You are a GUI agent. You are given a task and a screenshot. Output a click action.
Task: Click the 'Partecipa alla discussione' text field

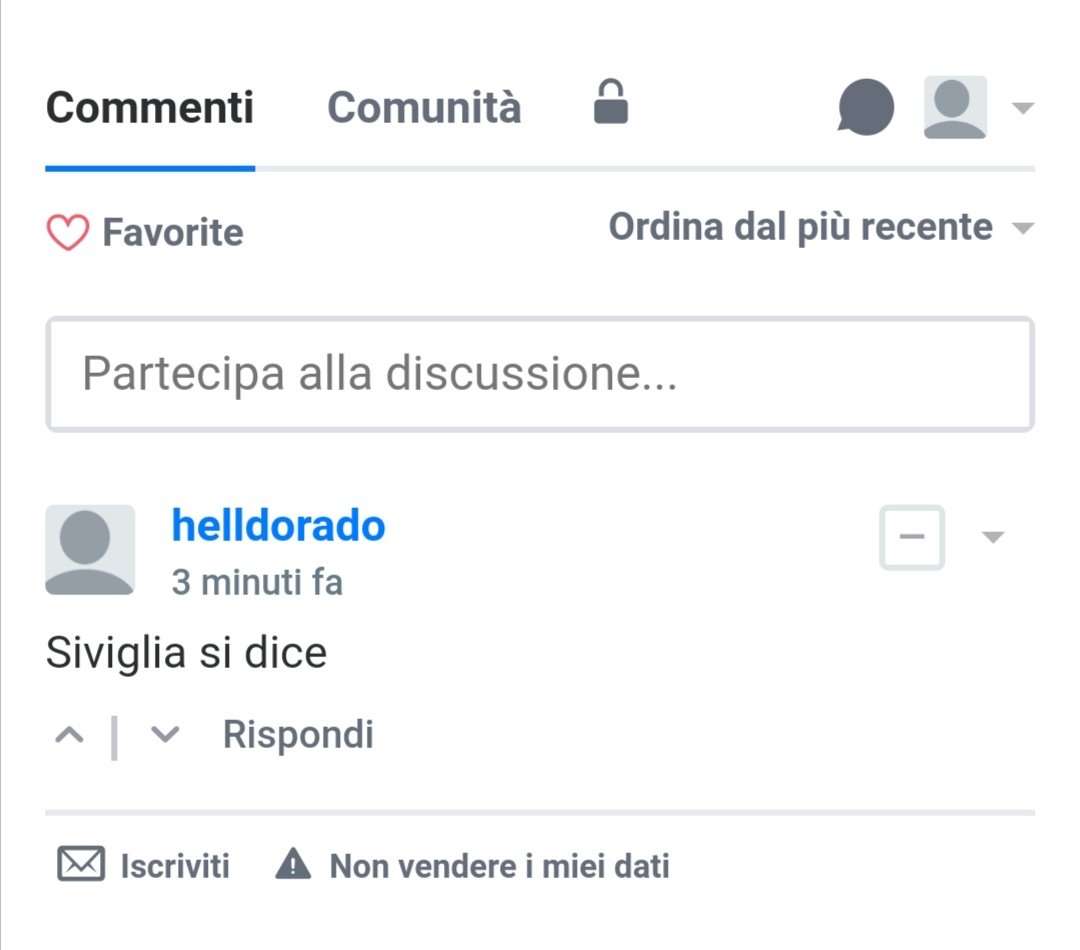pos(540,374)
